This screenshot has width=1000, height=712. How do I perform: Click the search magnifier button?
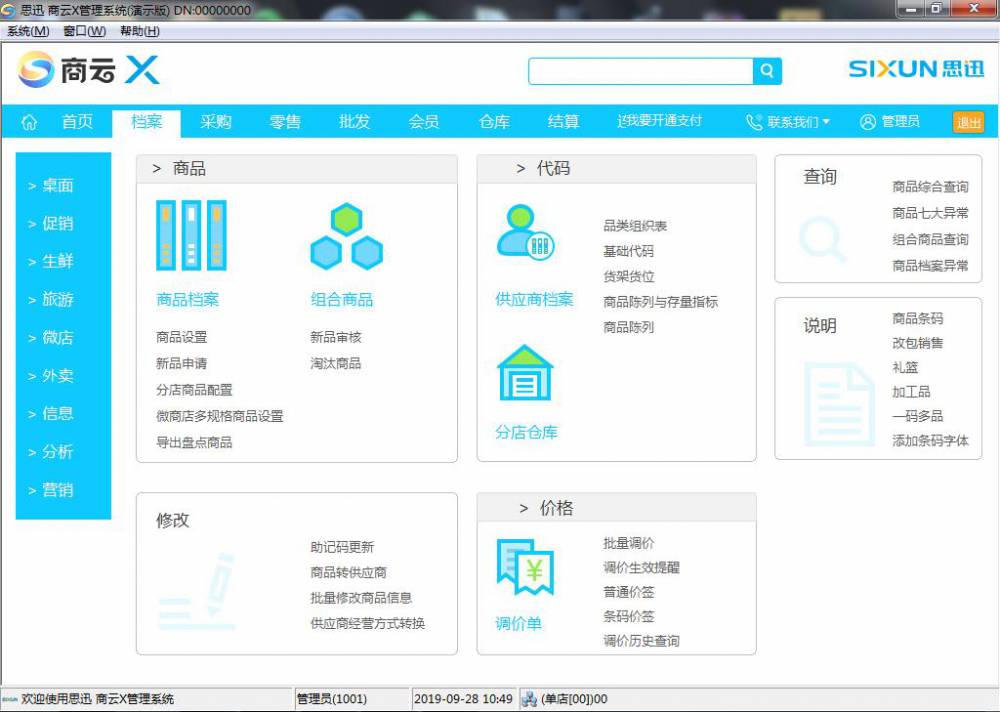[x=767, y=71]
